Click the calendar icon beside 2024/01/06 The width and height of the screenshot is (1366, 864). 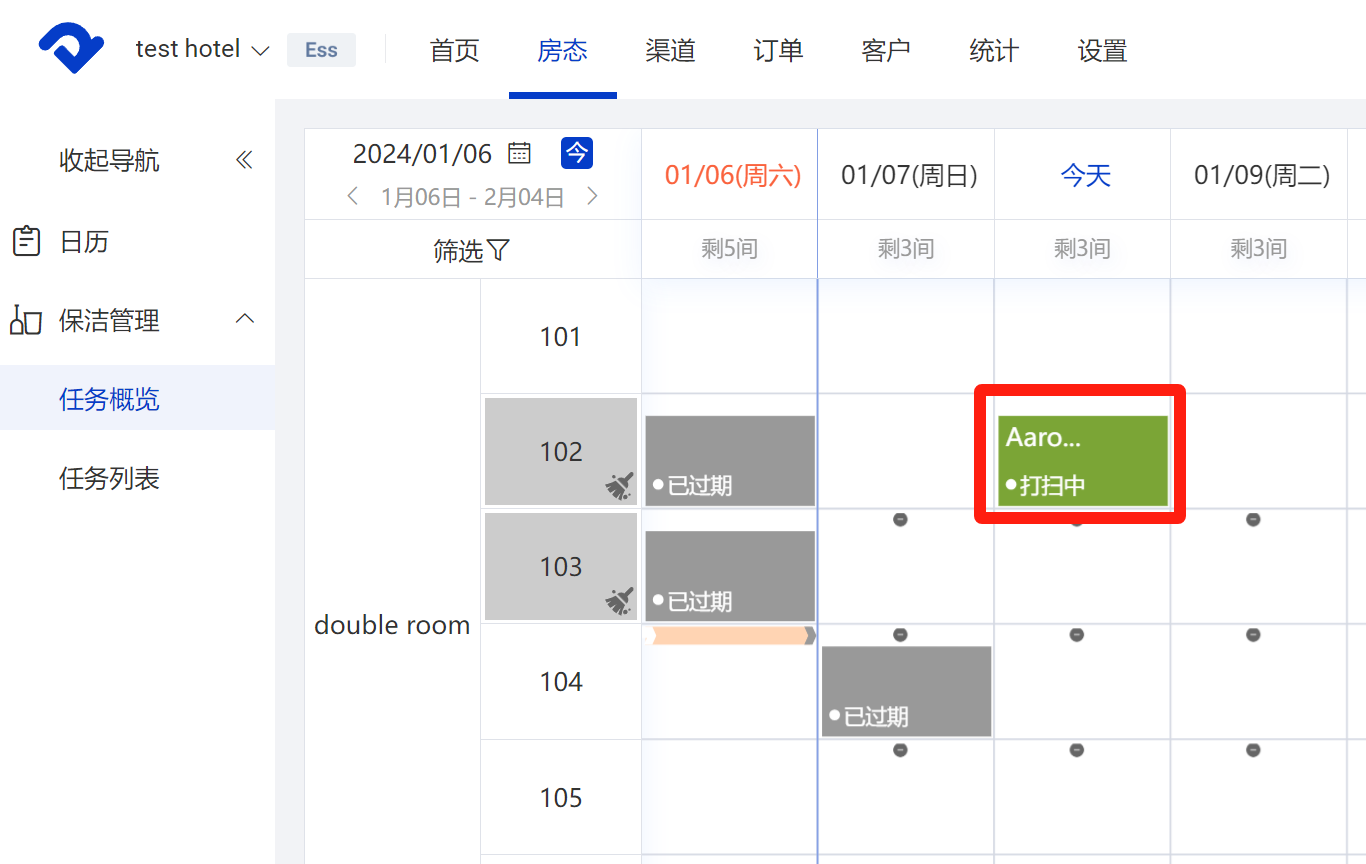click(x=519, y=153)
